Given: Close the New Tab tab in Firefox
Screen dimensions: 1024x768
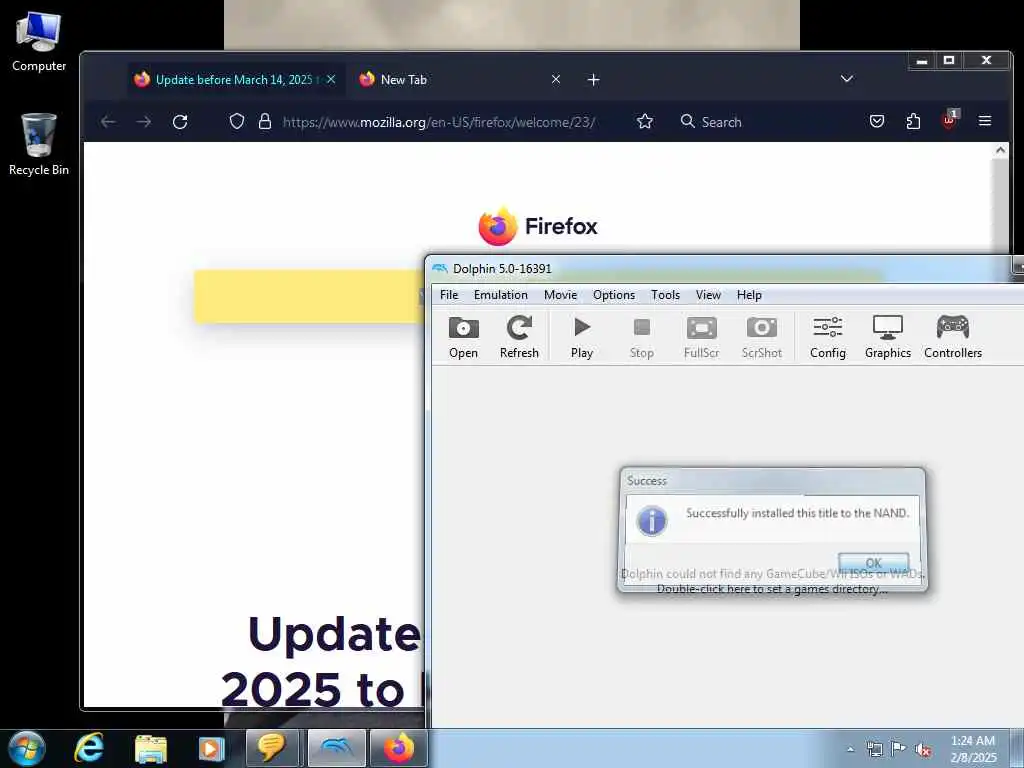Looking at the screenshot, I should click(x=556, y=79).
